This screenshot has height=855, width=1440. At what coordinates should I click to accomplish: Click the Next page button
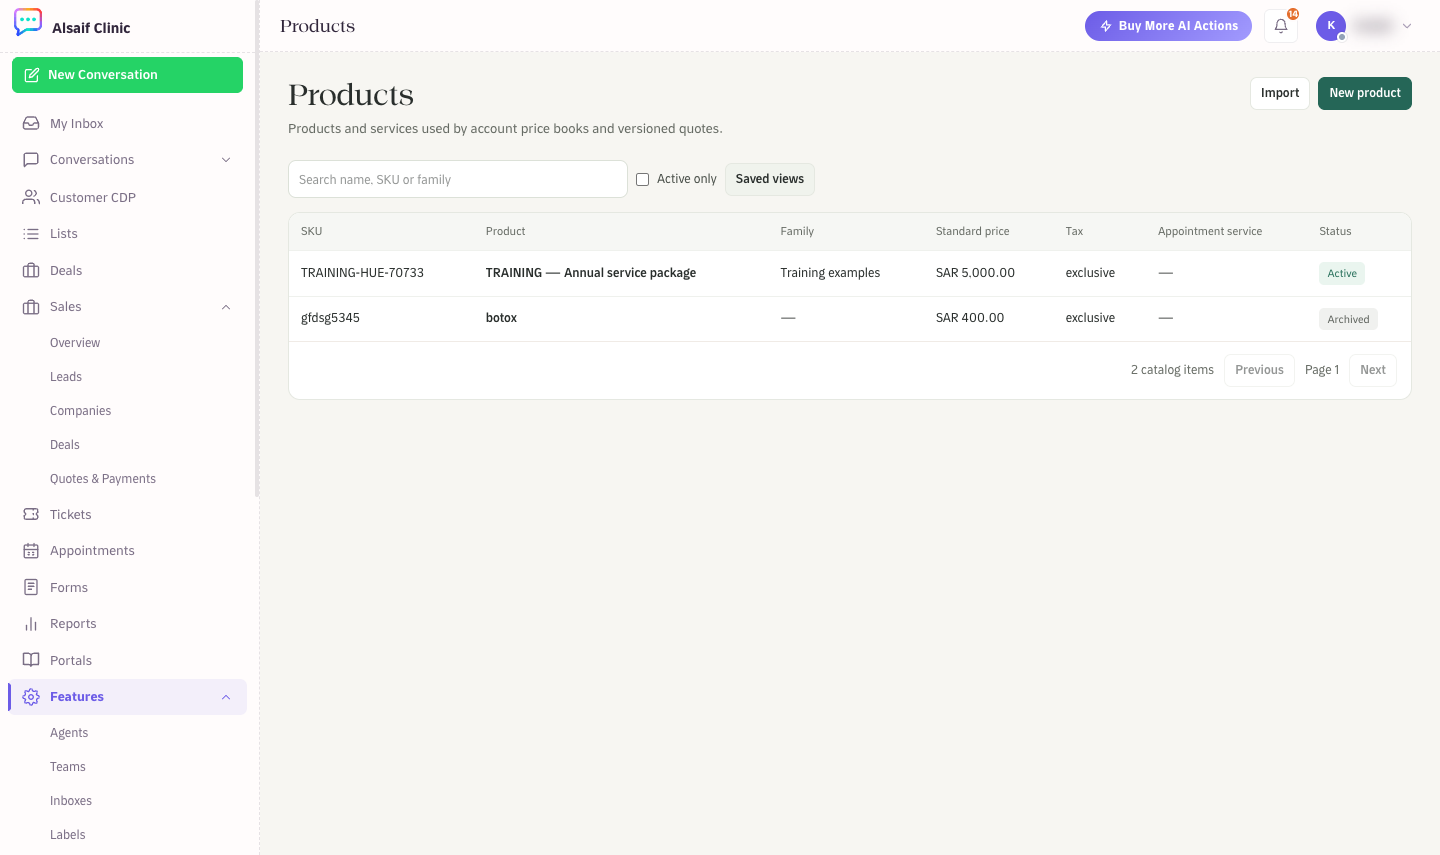pyautogui.click(x=1373, y=370)
